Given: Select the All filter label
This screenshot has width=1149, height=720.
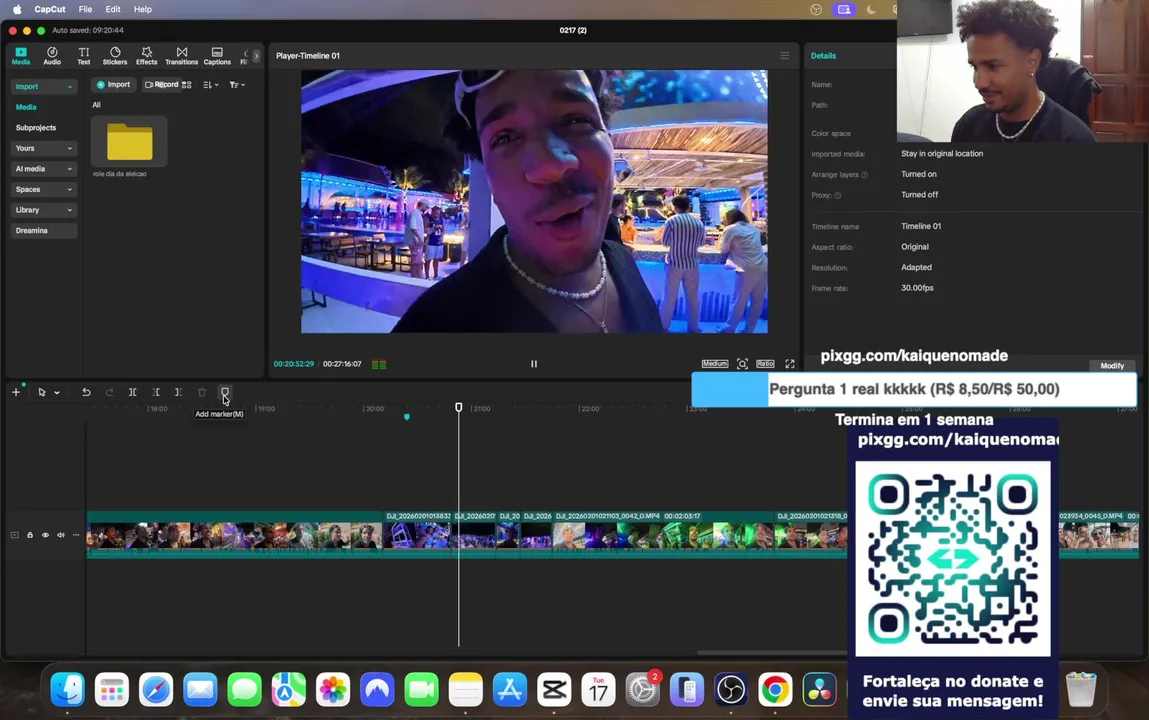Looking at the screenshot, I should point(96,105).
